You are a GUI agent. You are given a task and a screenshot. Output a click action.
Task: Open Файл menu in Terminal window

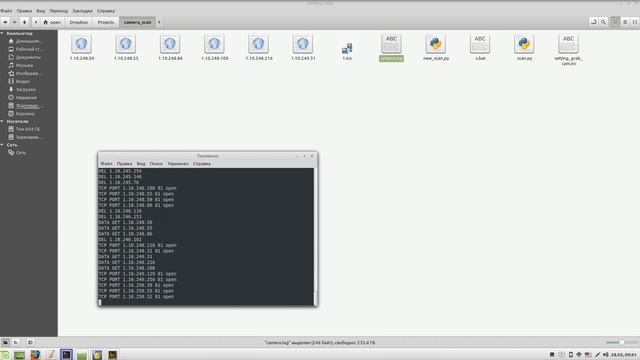pyautogui.click(x=106, y=164)
